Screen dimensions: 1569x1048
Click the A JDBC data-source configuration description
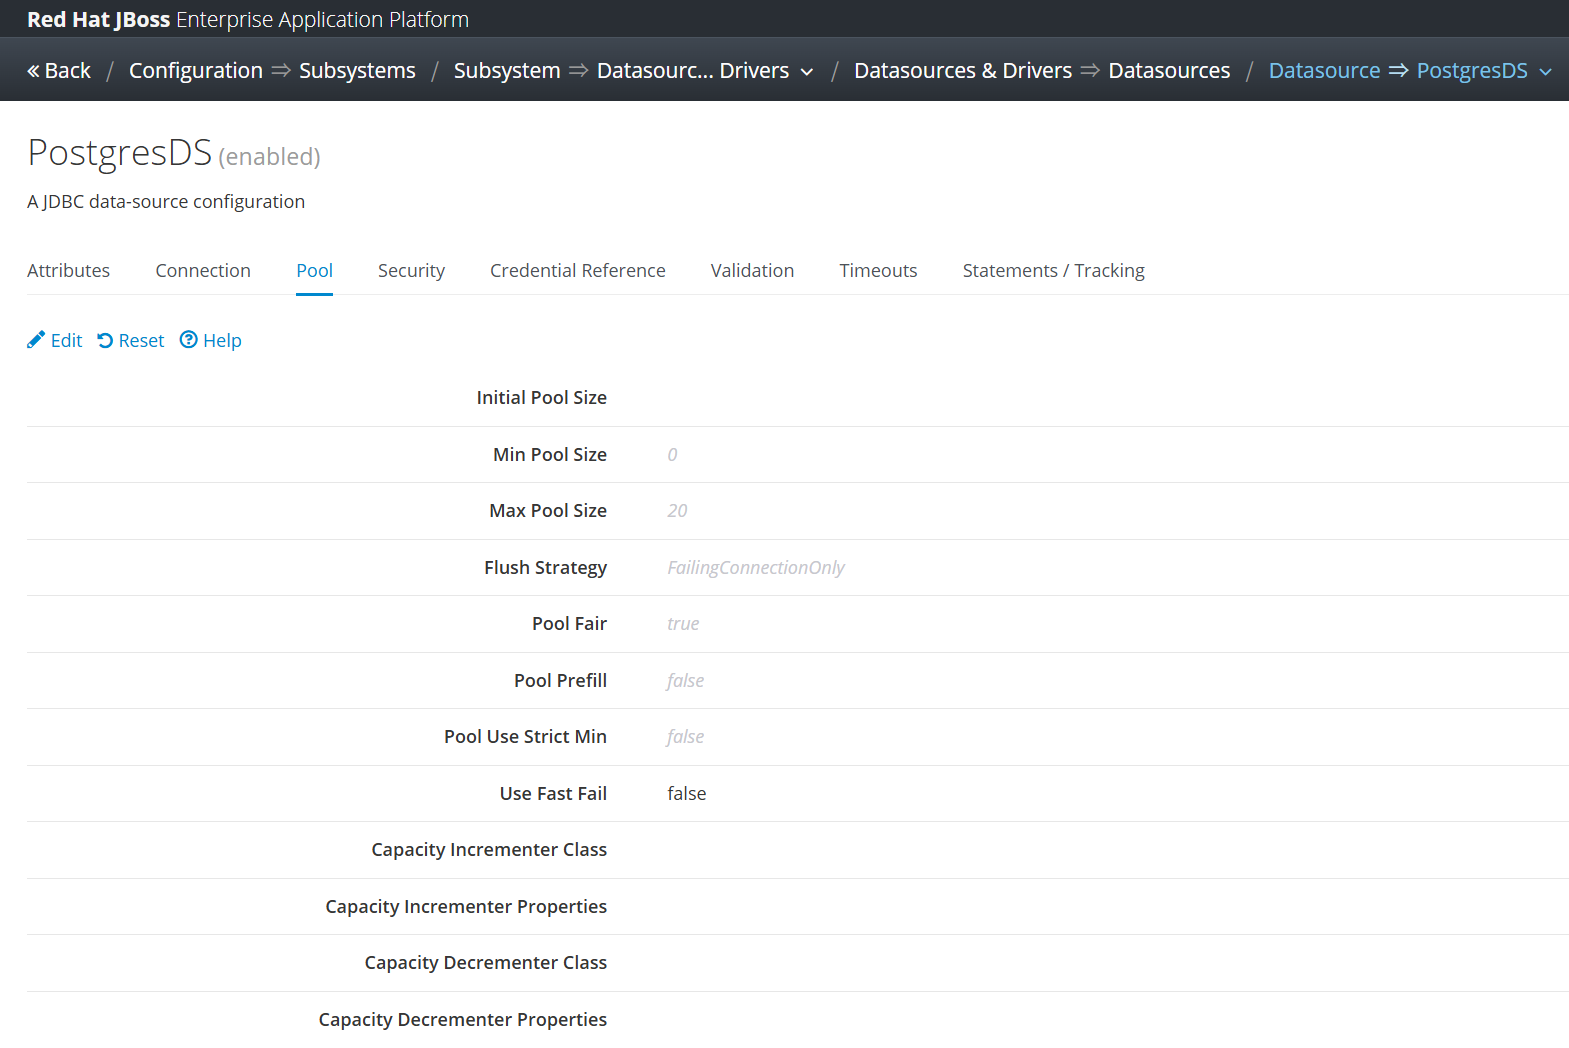[x=166, y=202]
